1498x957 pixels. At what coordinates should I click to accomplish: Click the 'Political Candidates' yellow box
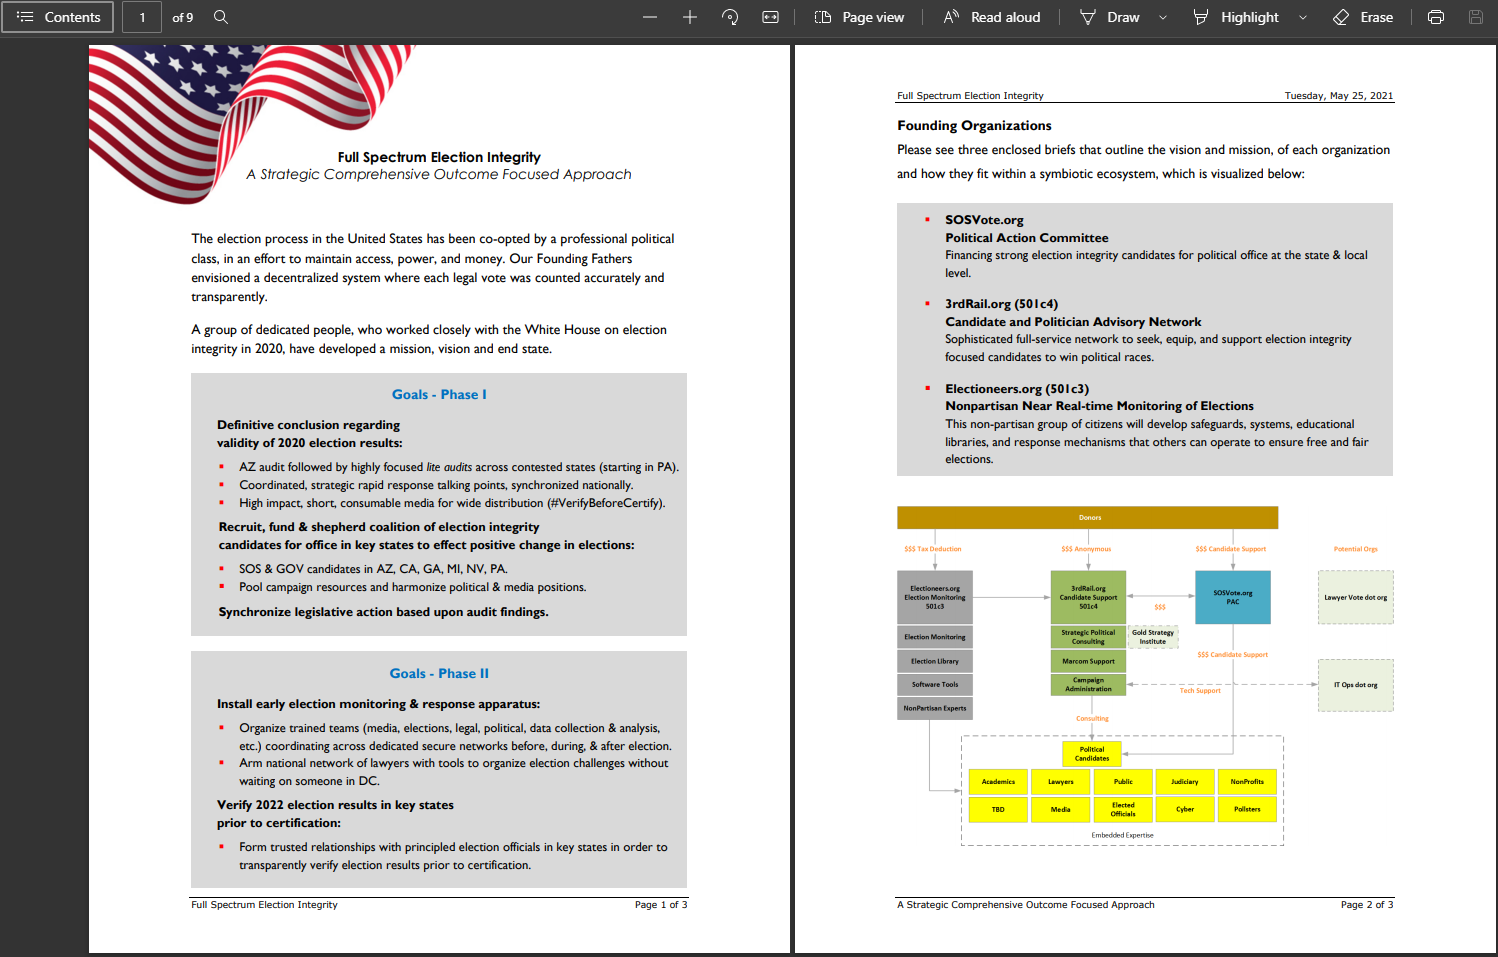click(x=1092, y=754)
